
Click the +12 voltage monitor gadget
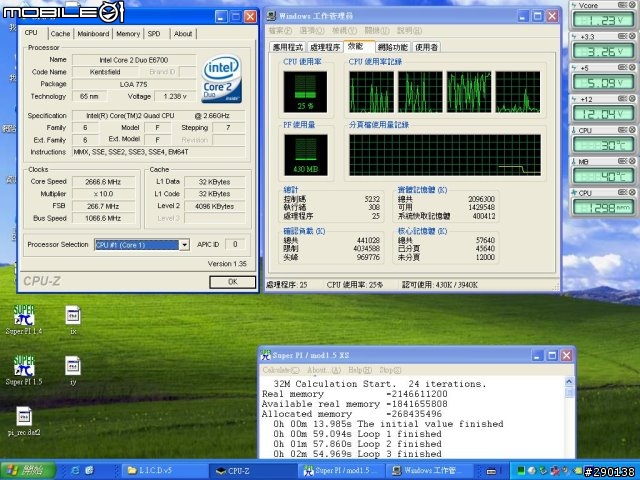pyautogui.click(x=603, y=113)
